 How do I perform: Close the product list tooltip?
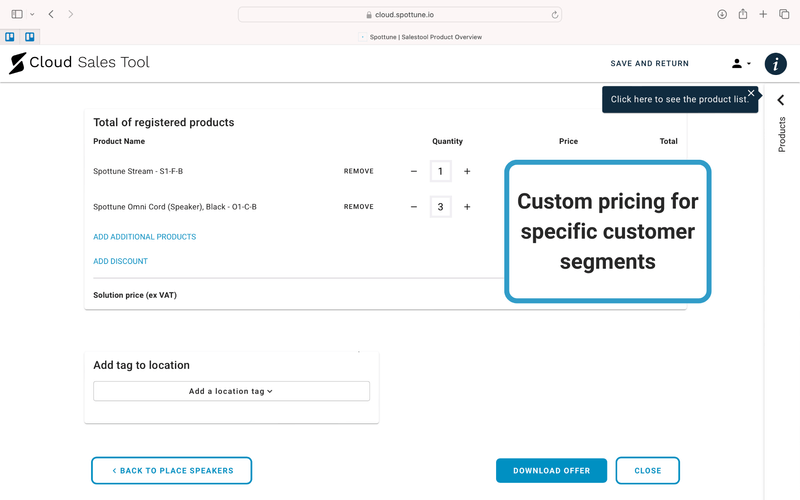[751, 93]
